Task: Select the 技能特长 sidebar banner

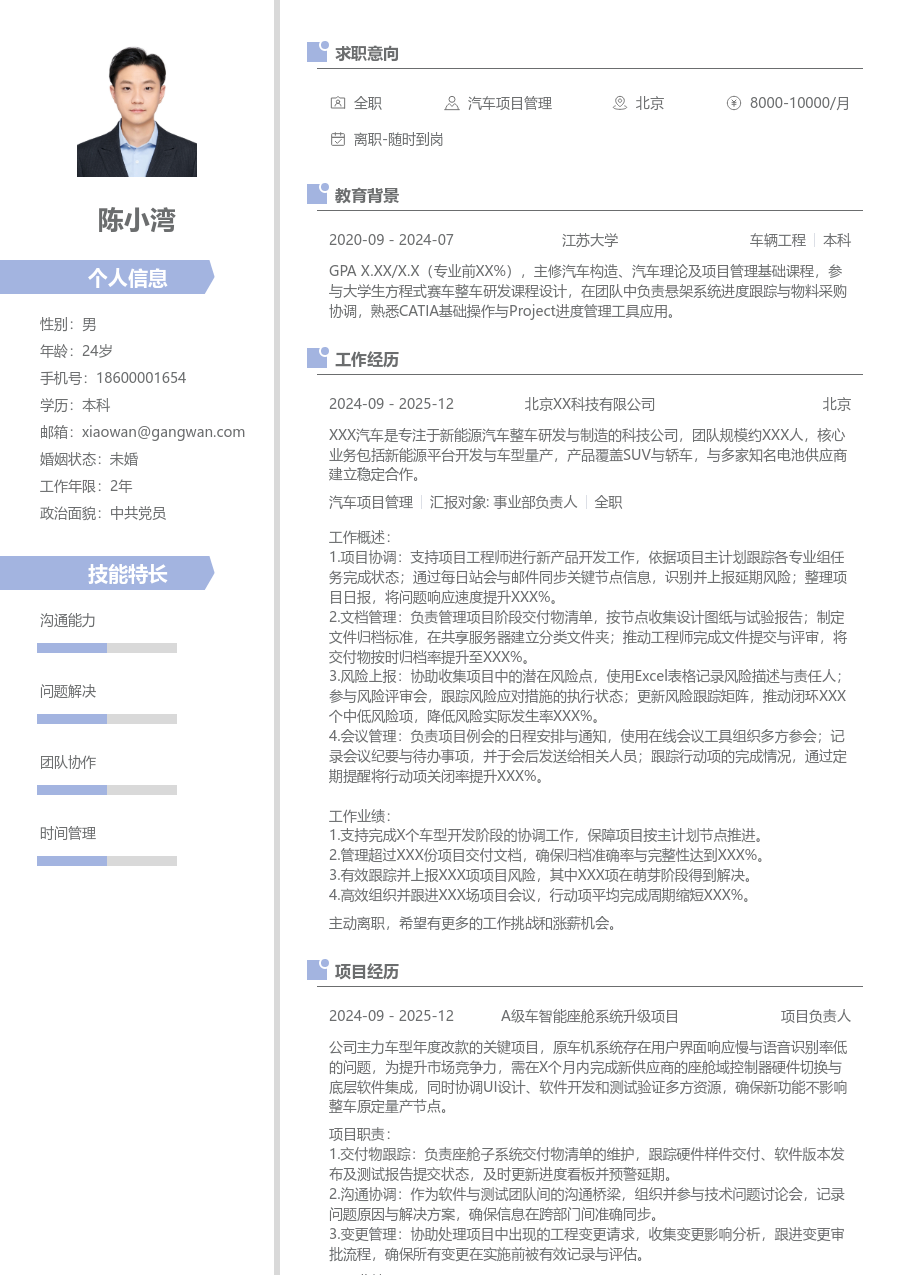Action: tap(107, 574)
